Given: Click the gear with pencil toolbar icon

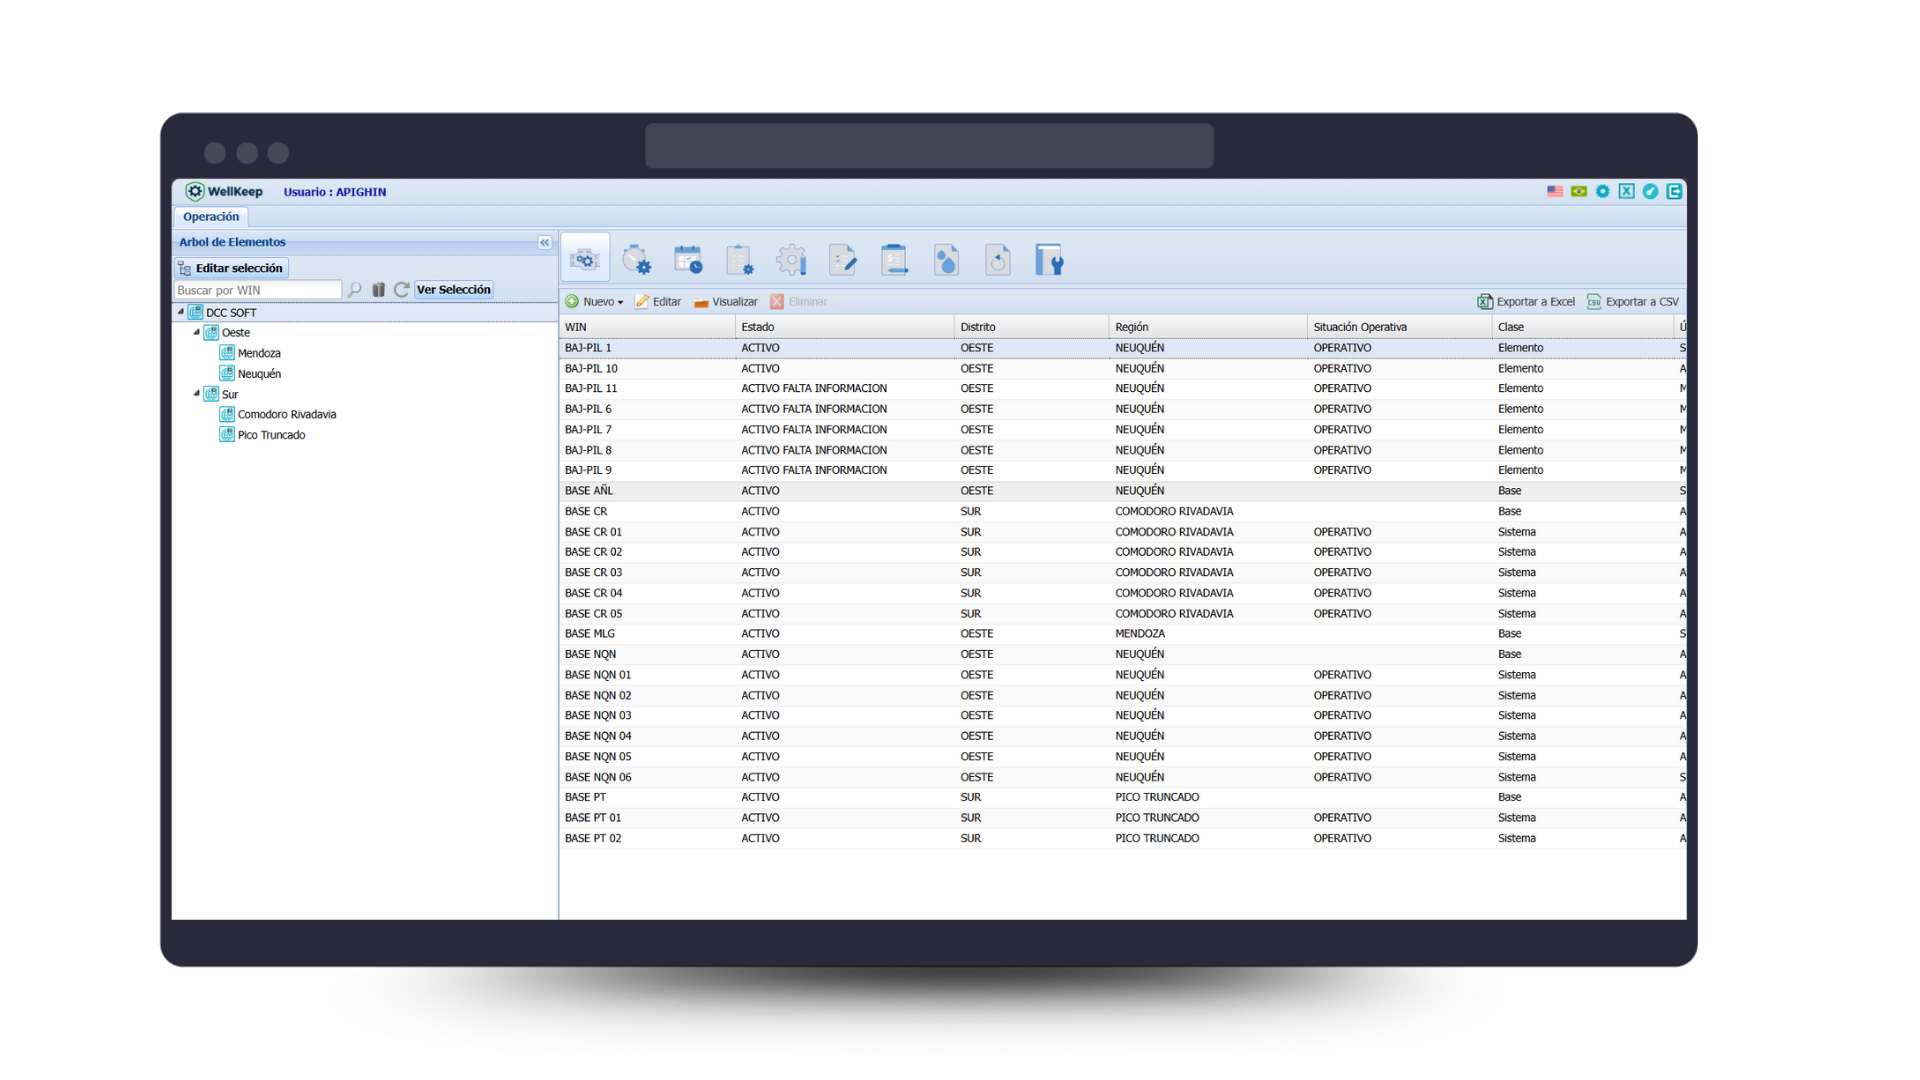Looking at the screenshot, I should pos(791,260).
